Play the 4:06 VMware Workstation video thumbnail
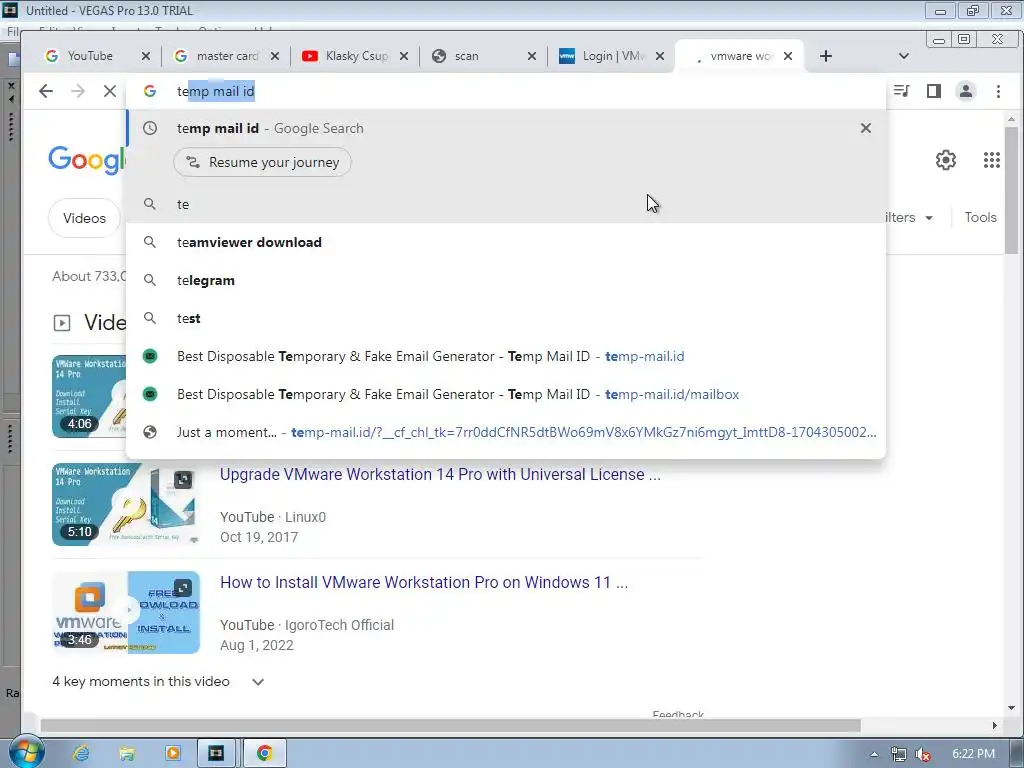 tap(89, 396)
